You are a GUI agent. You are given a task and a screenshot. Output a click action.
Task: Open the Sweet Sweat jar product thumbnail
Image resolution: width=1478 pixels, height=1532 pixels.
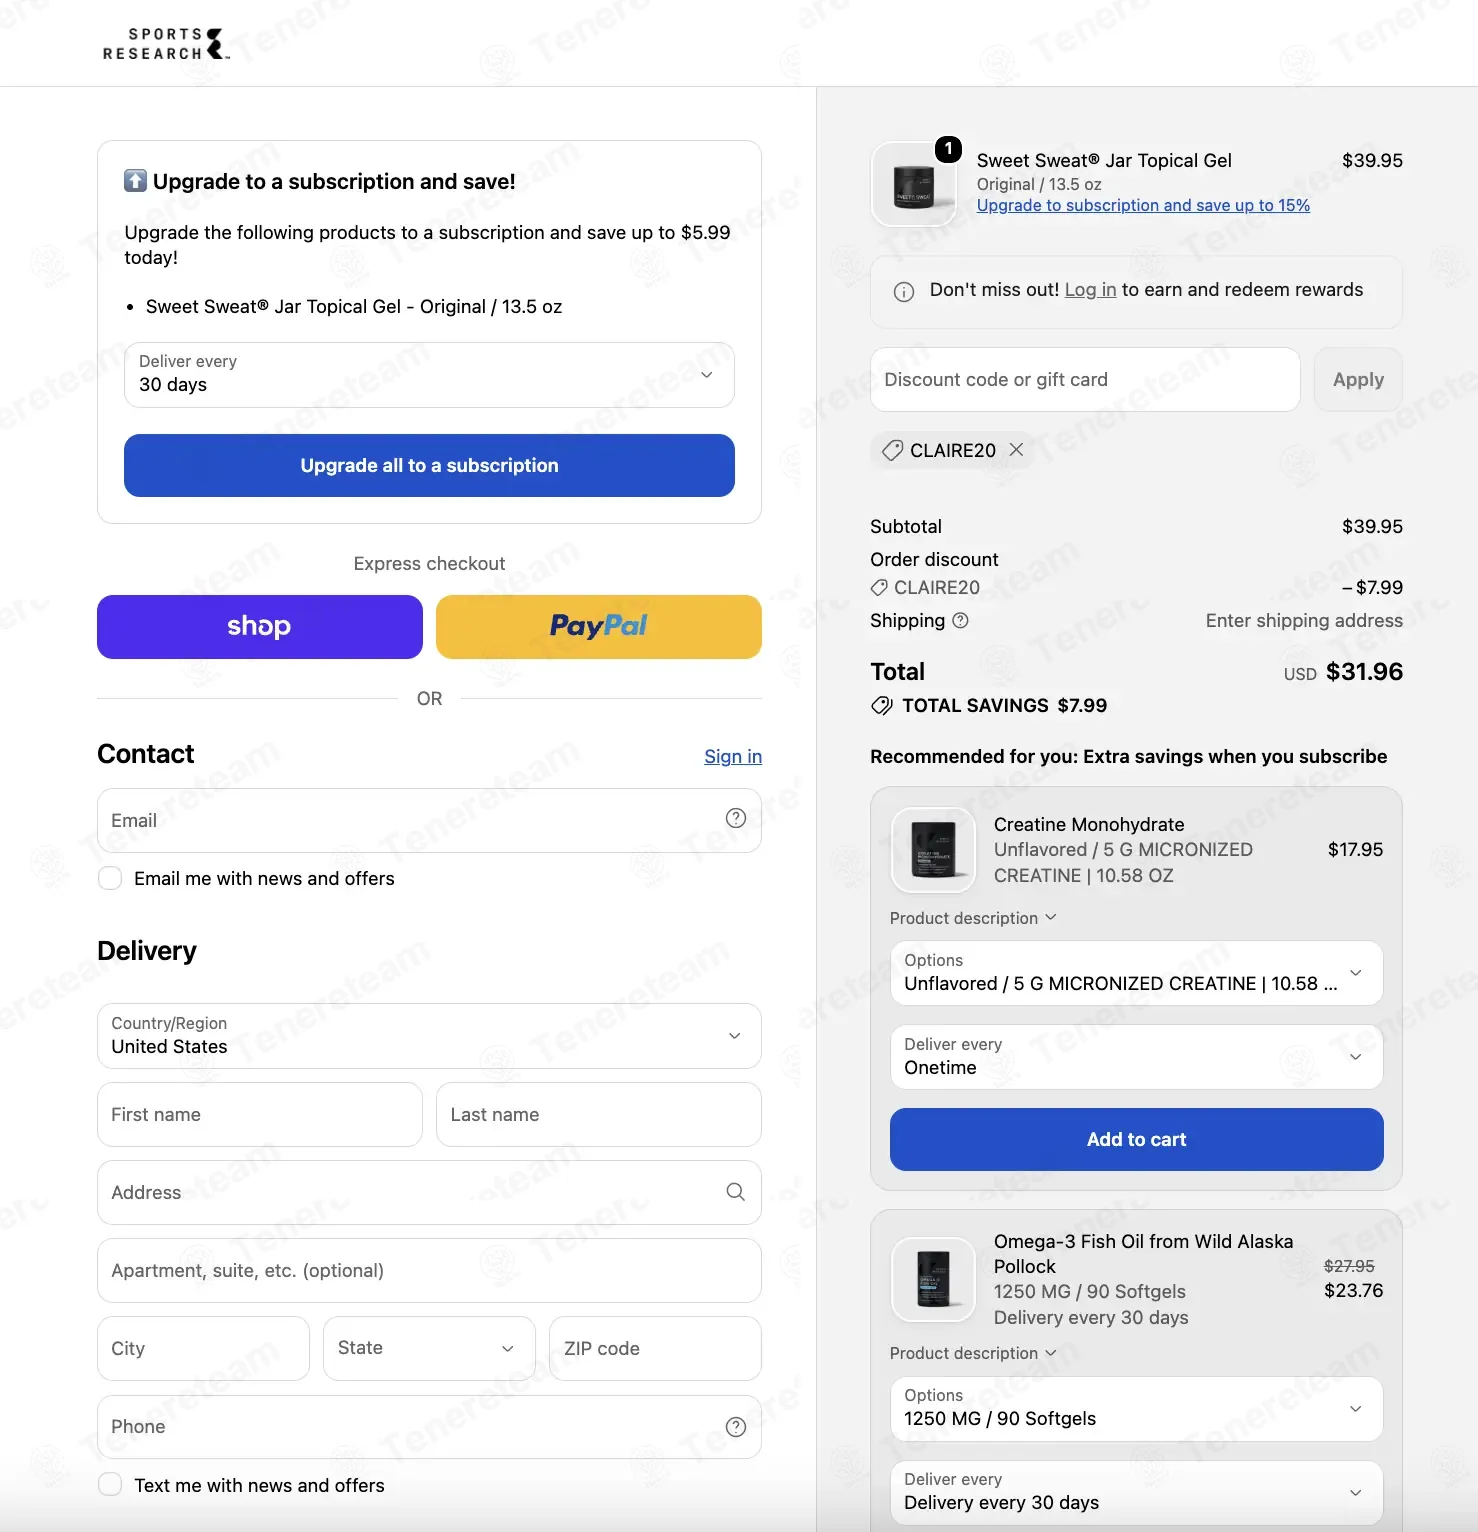[x=913, y=184]
